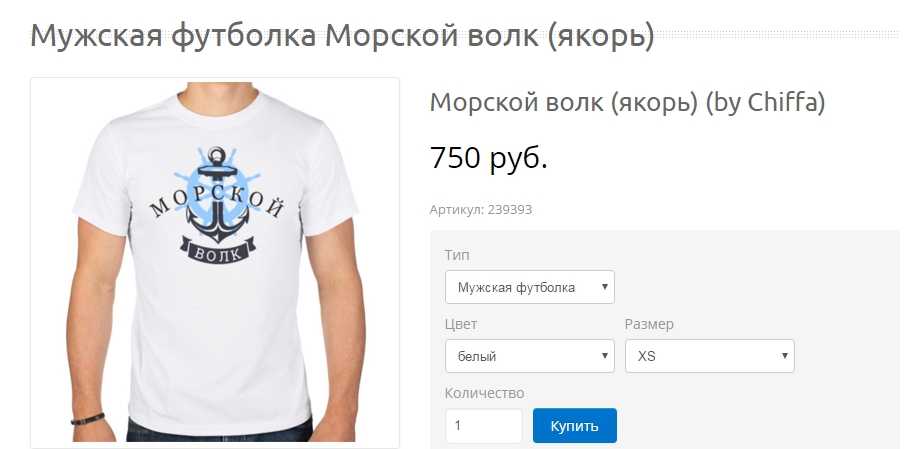This screenshot has width=913, height=449.
Task: Open the Цвет dropdown showing белый
Action: click(529, 356)
